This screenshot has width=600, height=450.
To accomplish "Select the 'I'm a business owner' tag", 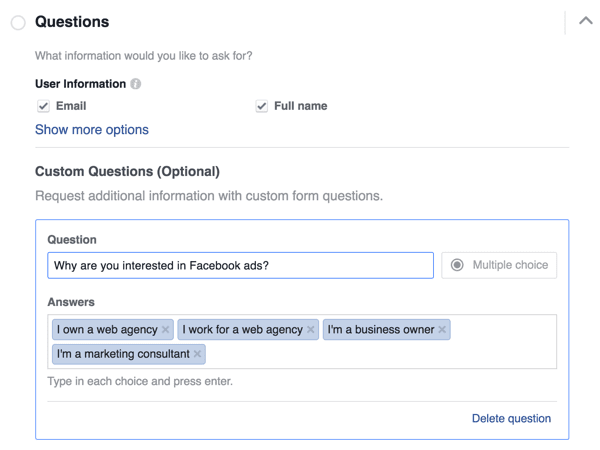I will click(x=380, y=329).
